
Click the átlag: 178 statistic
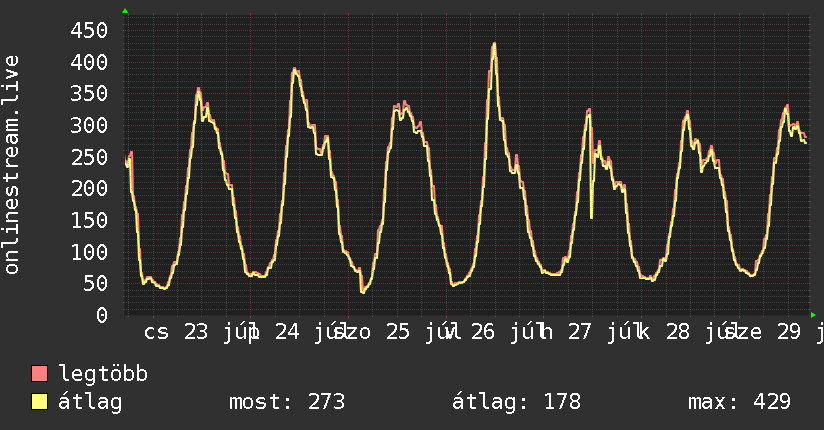(516, 402)
